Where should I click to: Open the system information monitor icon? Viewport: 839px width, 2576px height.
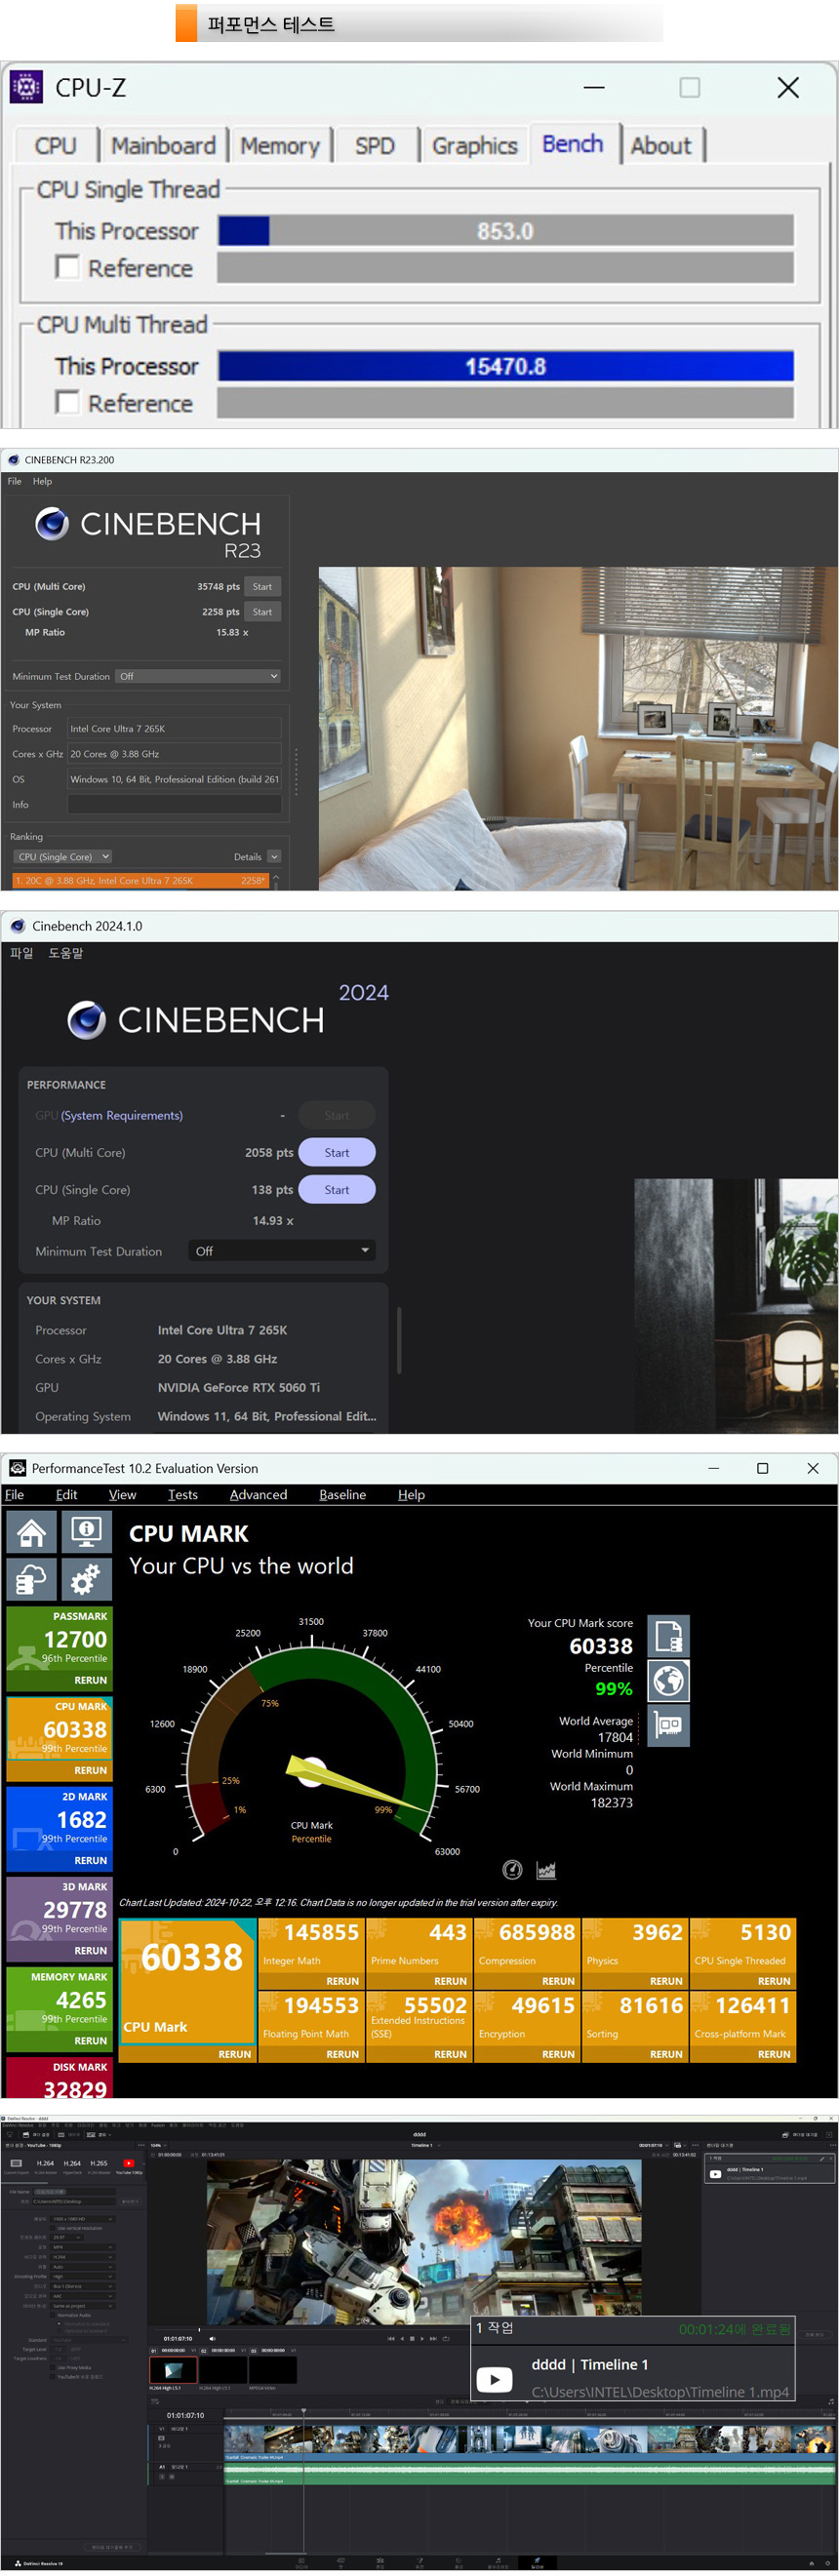[86, 1531]
